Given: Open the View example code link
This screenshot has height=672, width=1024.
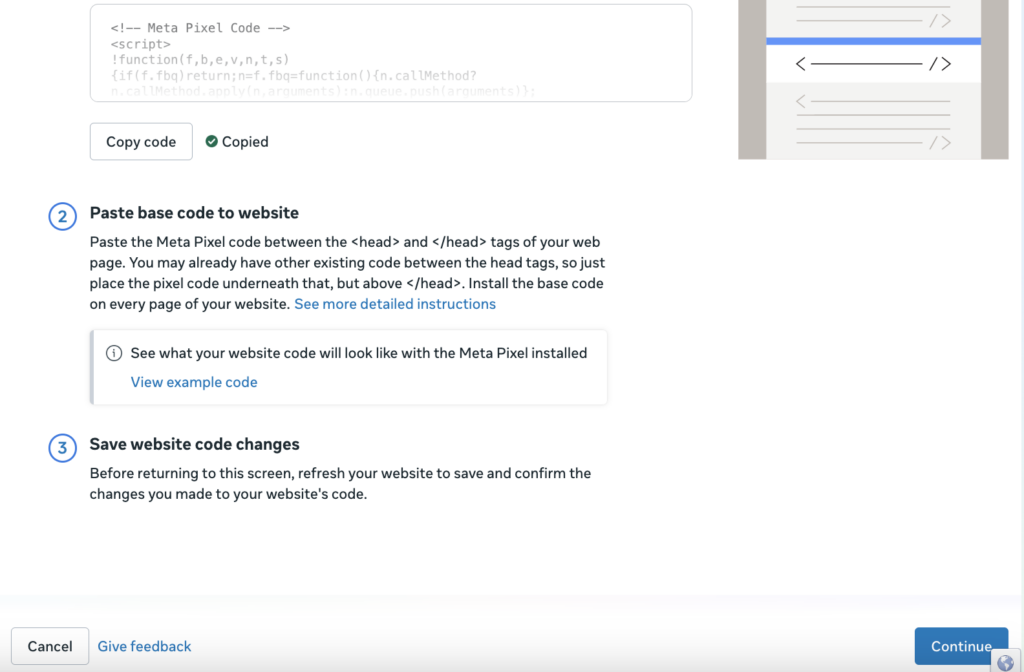Looking at the screenshot, I should pos(194,382).
